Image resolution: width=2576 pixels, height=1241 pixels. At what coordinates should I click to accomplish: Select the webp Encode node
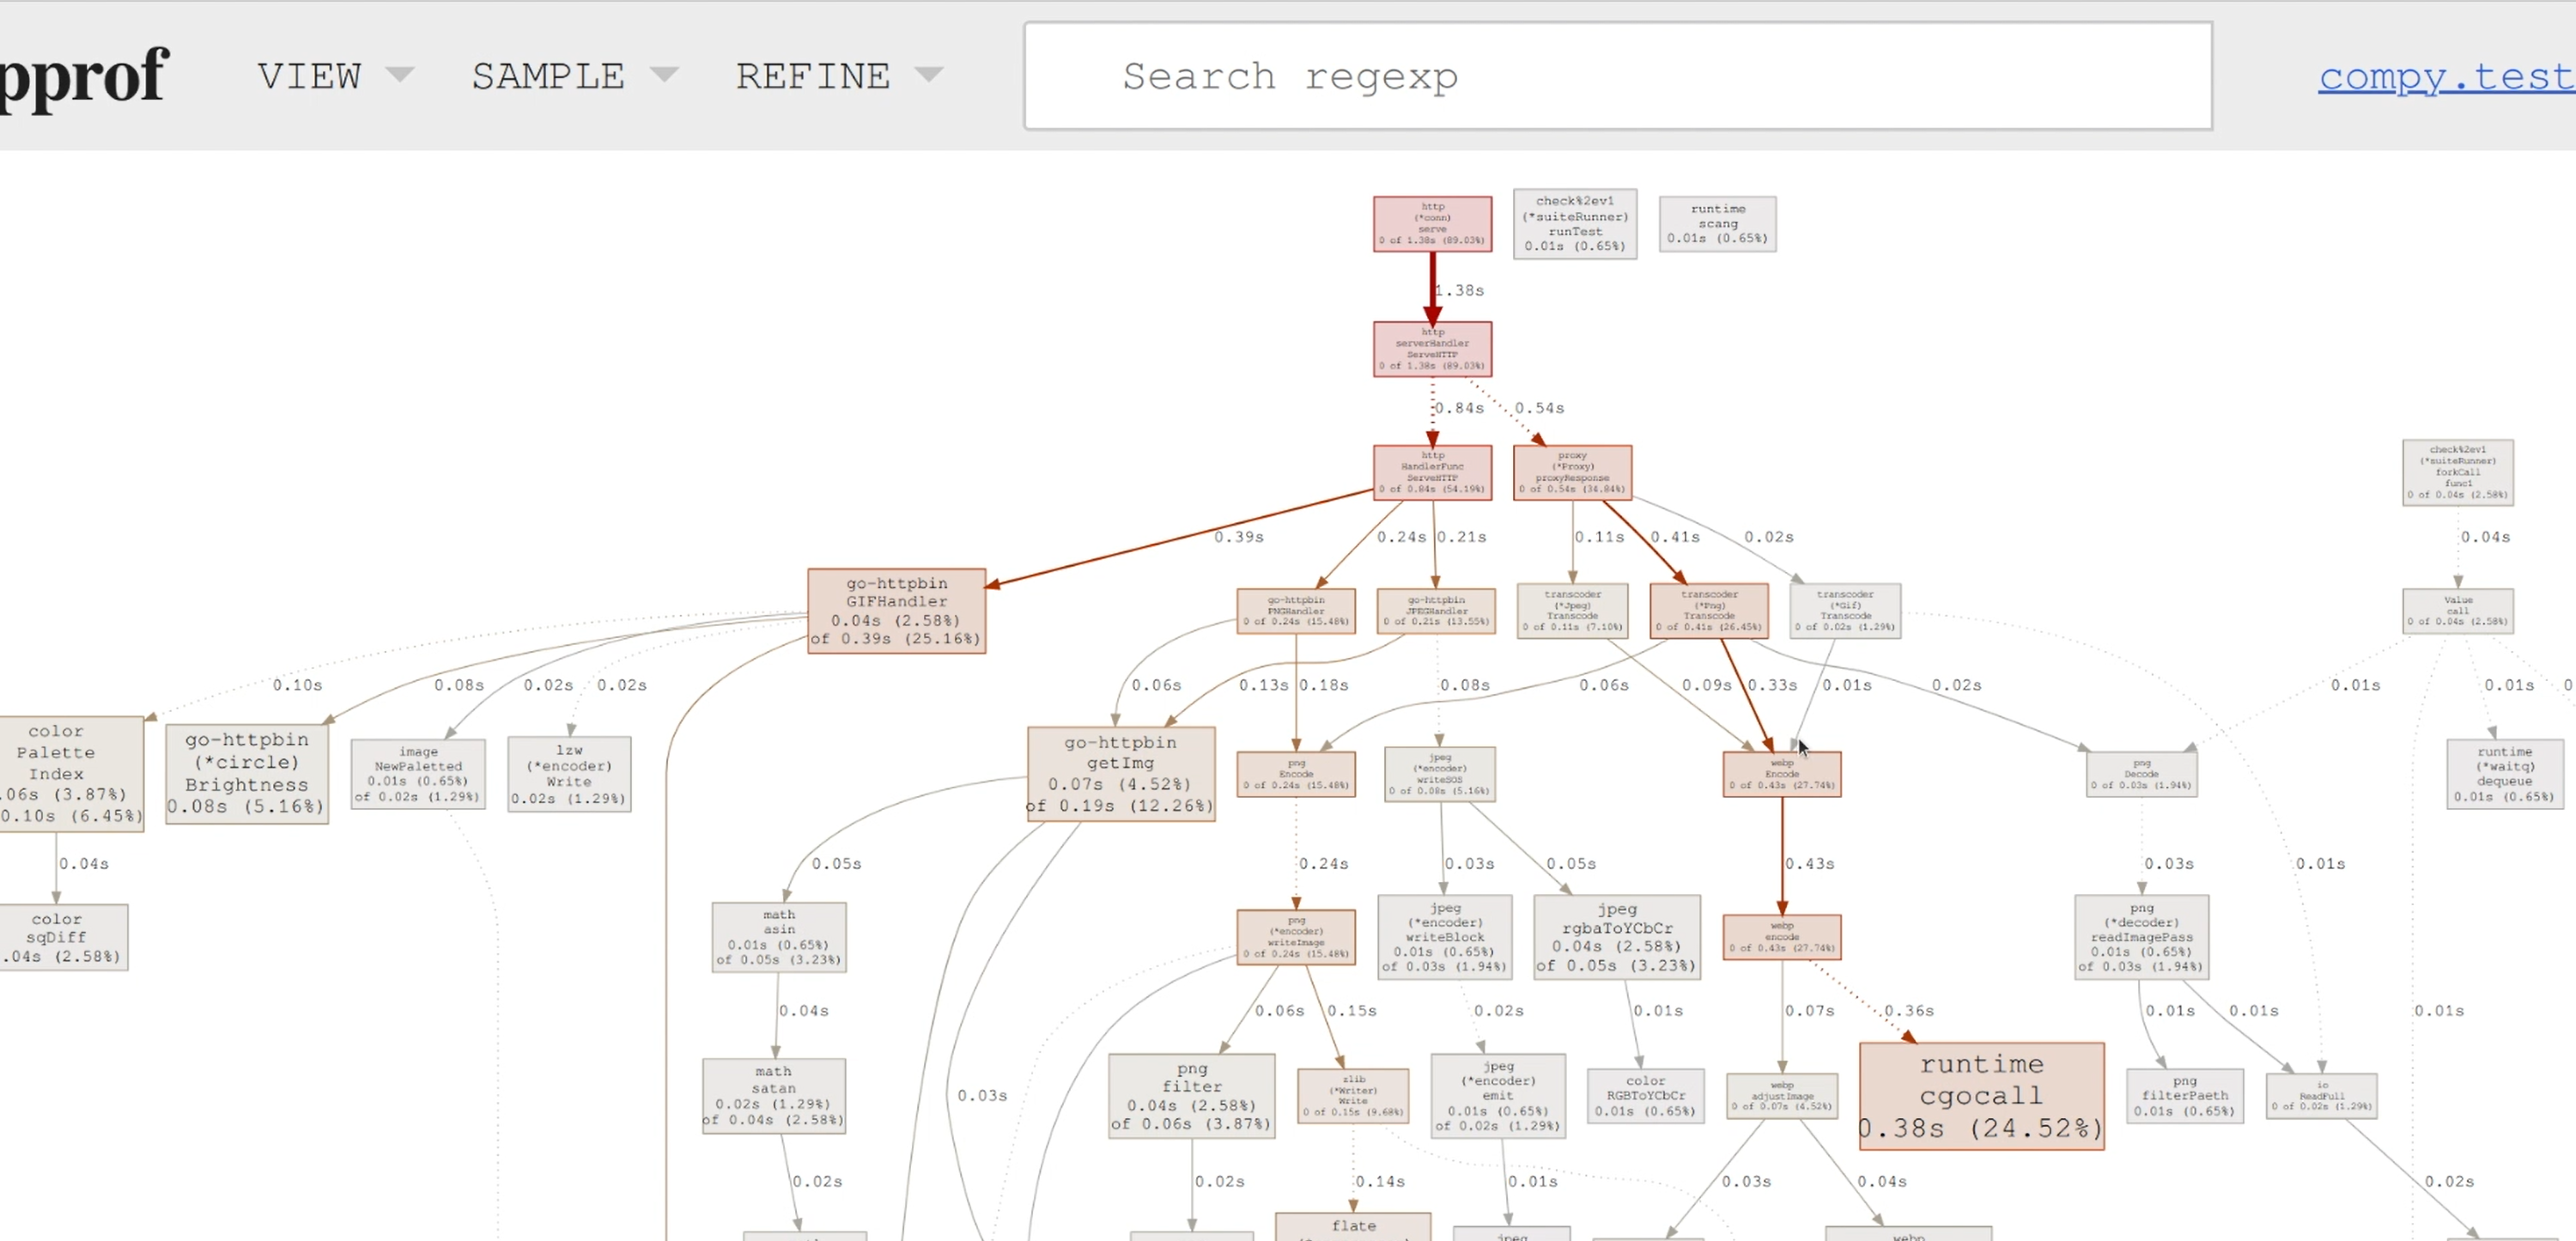1781,774
